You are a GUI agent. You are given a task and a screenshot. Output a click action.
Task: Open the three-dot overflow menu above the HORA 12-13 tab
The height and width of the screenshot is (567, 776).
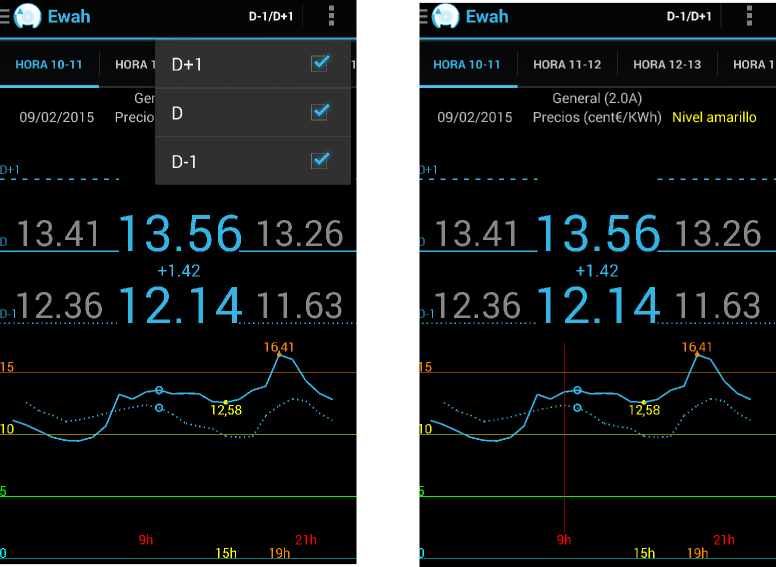[749, 16]
